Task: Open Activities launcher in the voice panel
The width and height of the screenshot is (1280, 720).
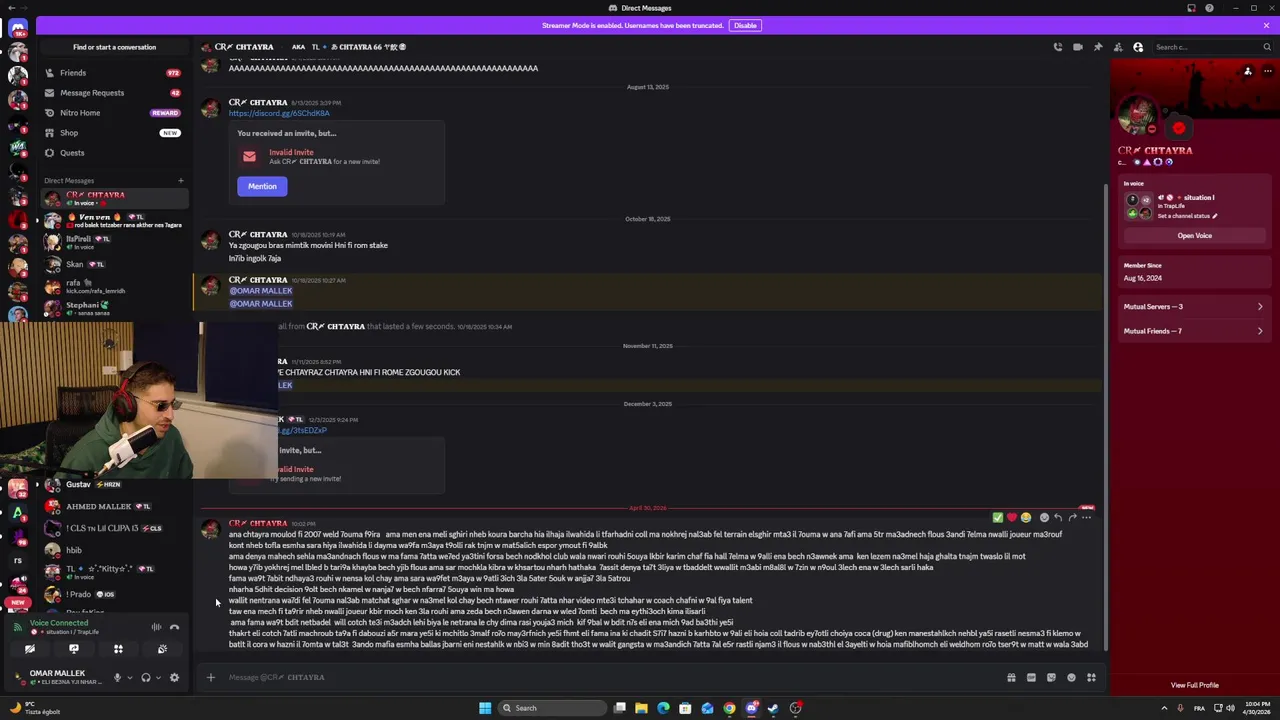Action: 118,649
